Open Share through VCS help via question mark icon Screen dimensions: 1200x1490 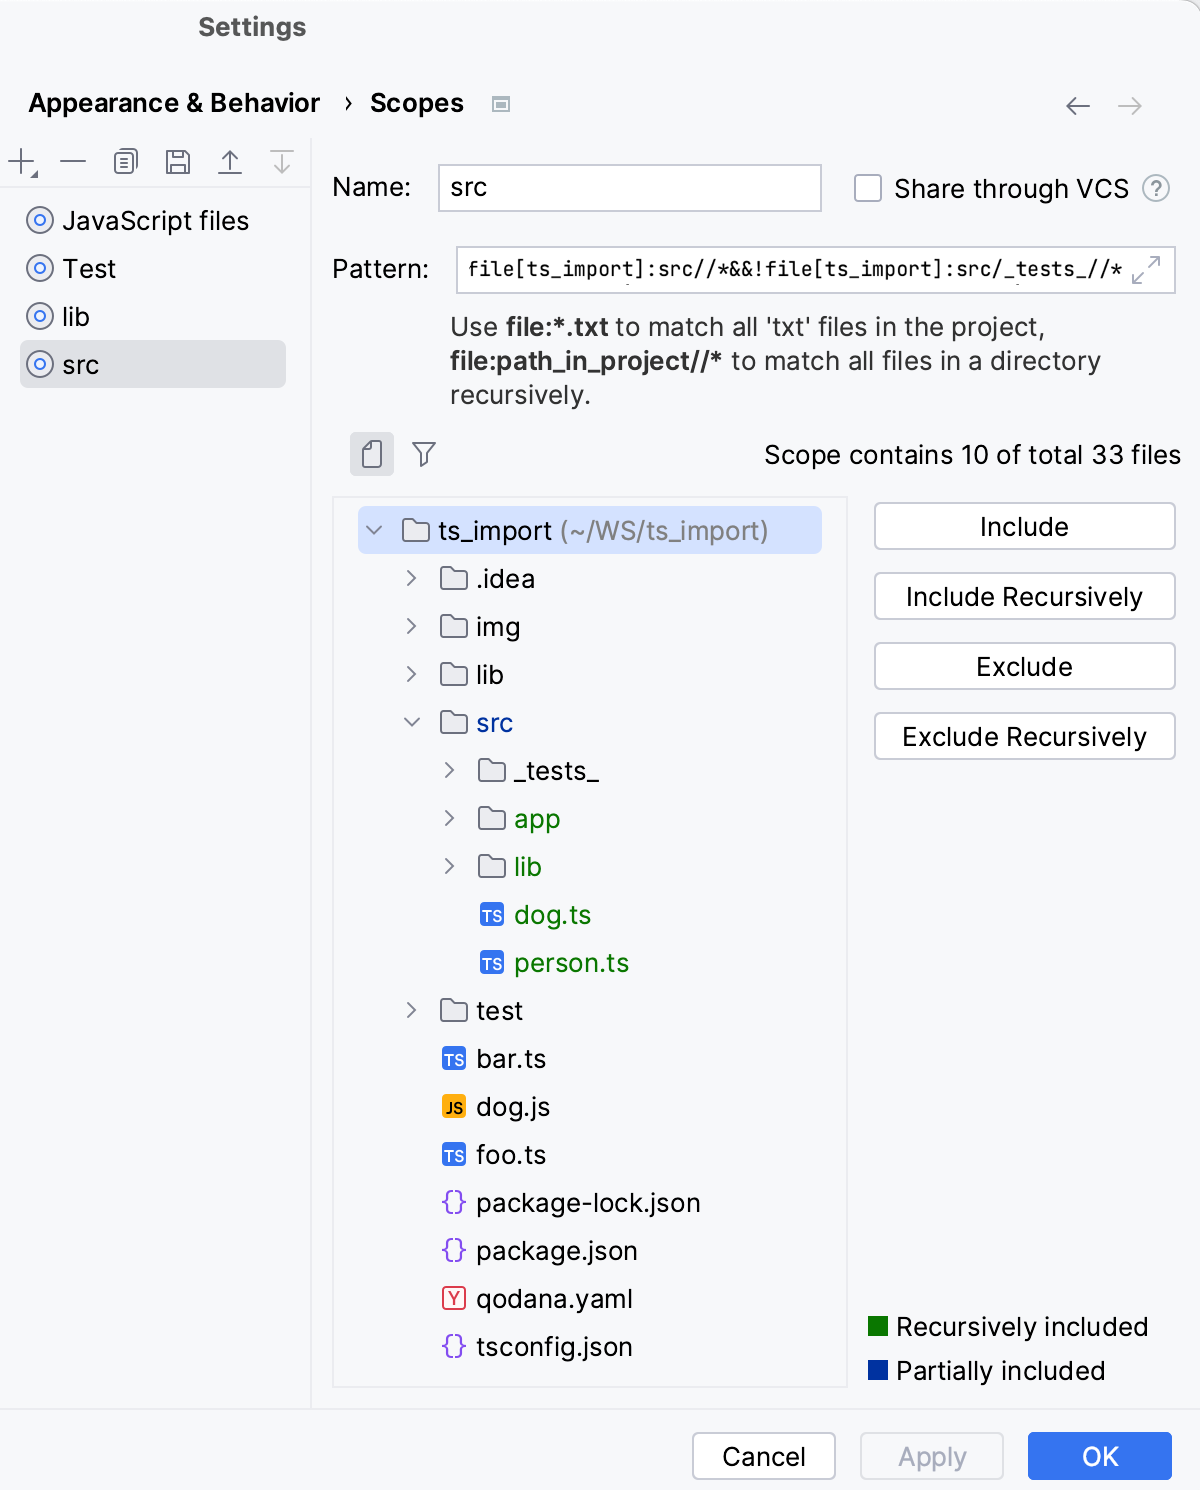pyautogui.click(x=1157, y=188)
